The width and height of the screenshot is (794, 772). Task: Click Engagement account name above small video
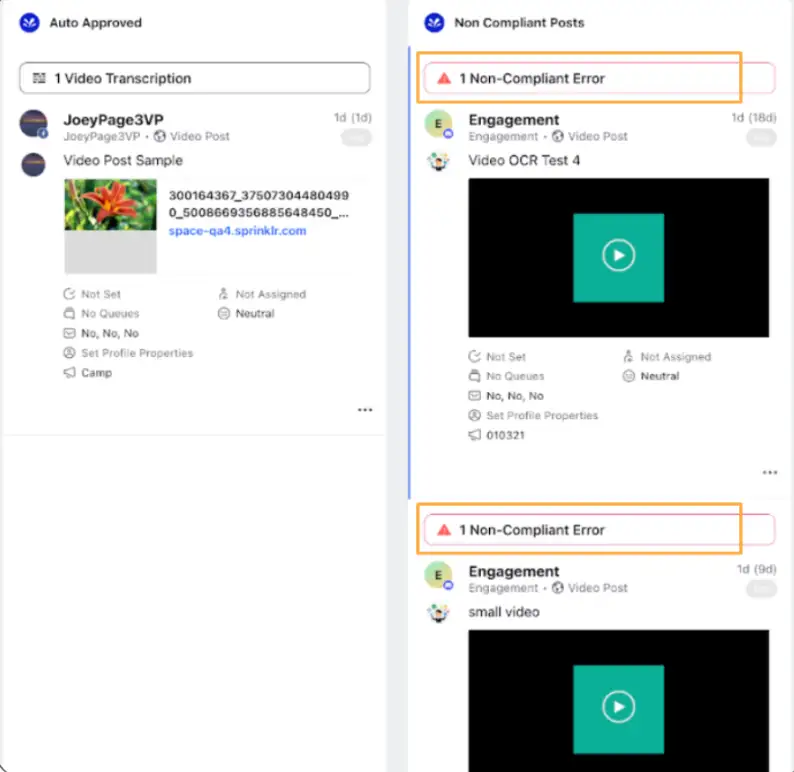(x=514, y=572)
